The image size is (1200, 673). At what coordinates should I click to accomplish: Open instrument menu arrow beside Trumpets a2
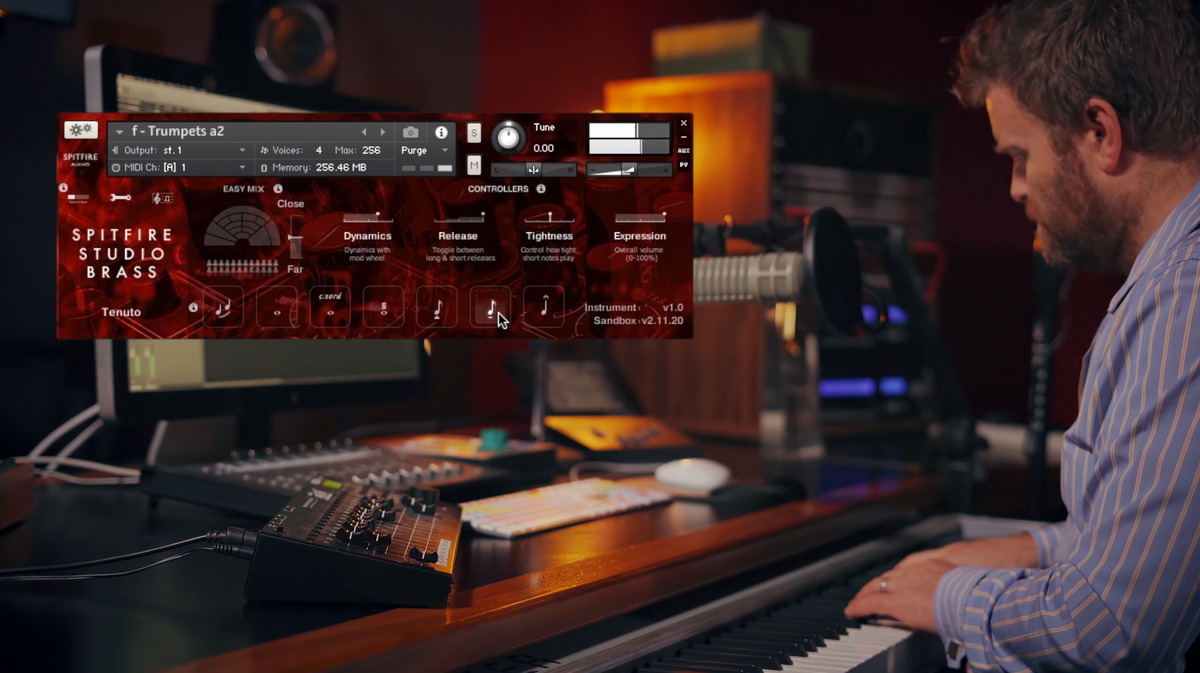coord(120,132)
